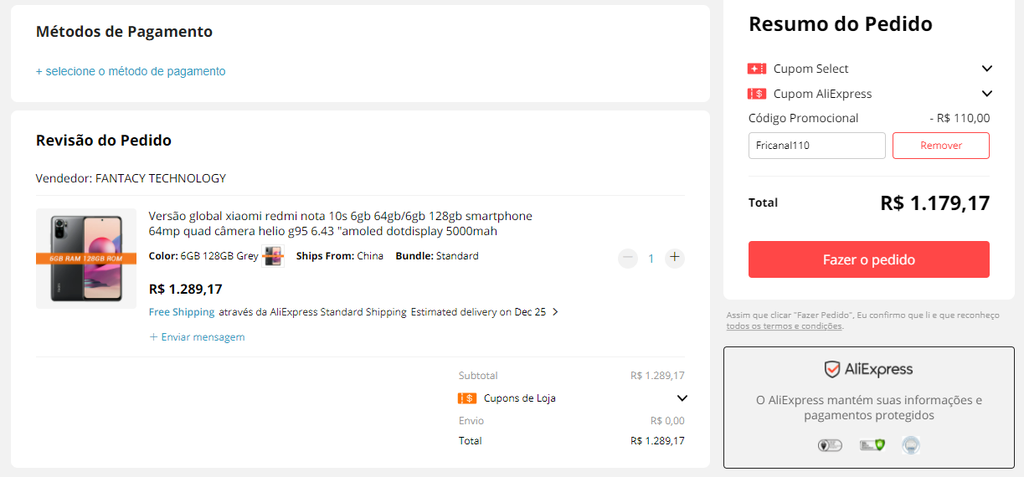Decrease item quantity with minus button
The width and height of the screenshot is (1024, 477).
pyautogui.click(x=628, y=258)
